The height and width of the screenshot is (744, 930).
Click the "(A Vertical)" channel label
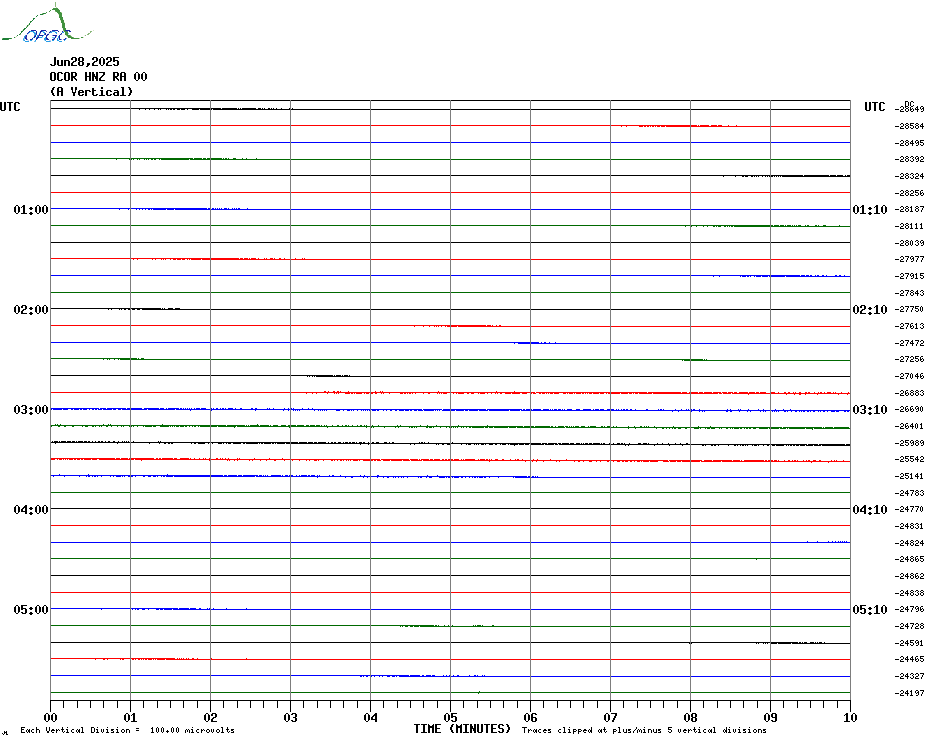91,92
